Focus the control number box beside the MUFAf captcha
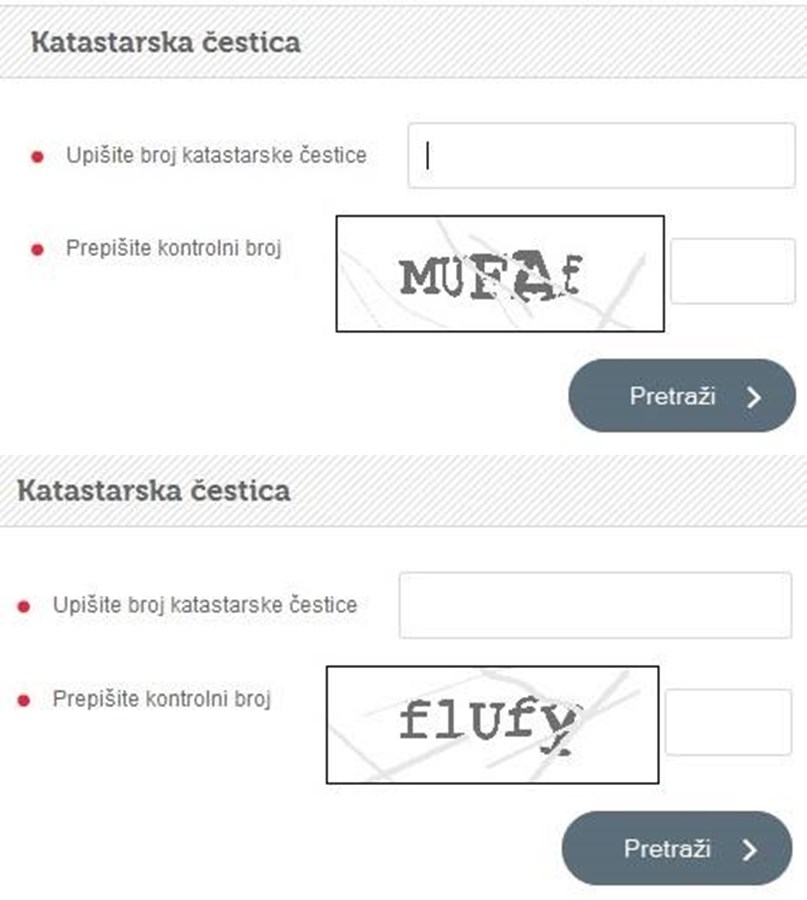 point(733,270)
